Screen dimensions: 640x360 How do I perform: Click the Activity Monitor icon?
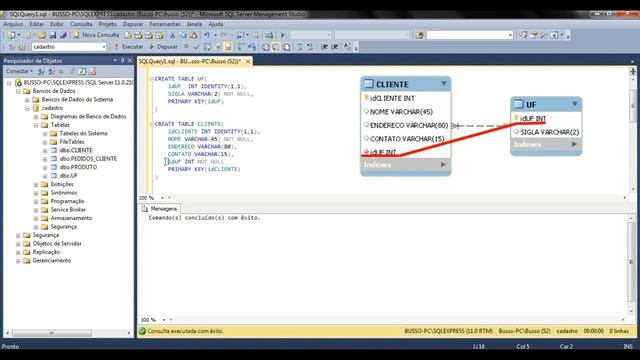pos(269,36)
